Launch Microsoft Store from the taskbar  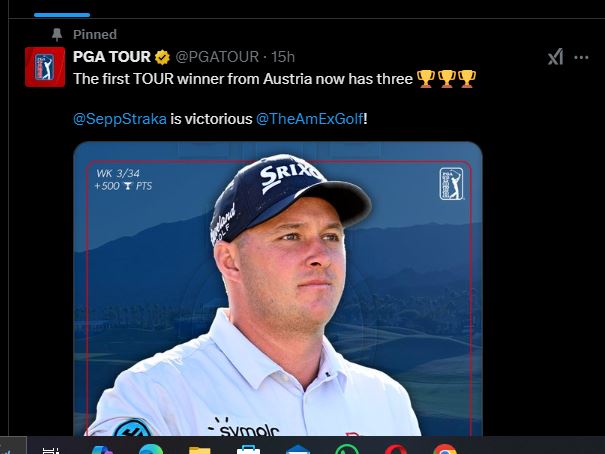click(248, 449)
